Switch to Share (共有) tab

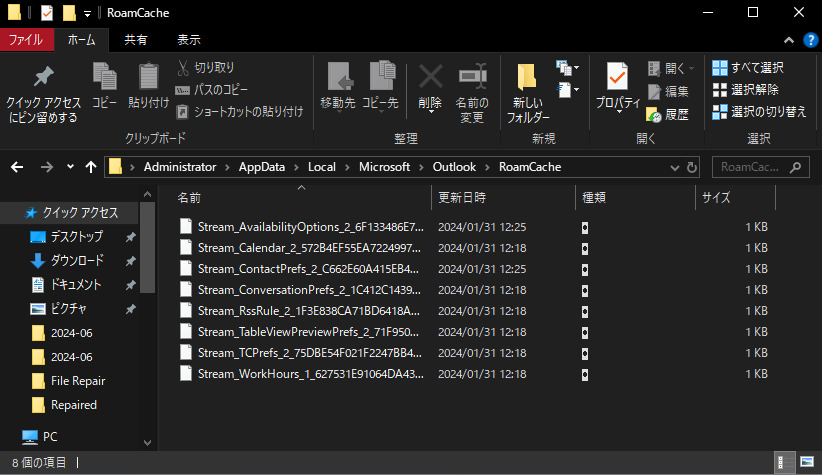click(x=136, y=40)
